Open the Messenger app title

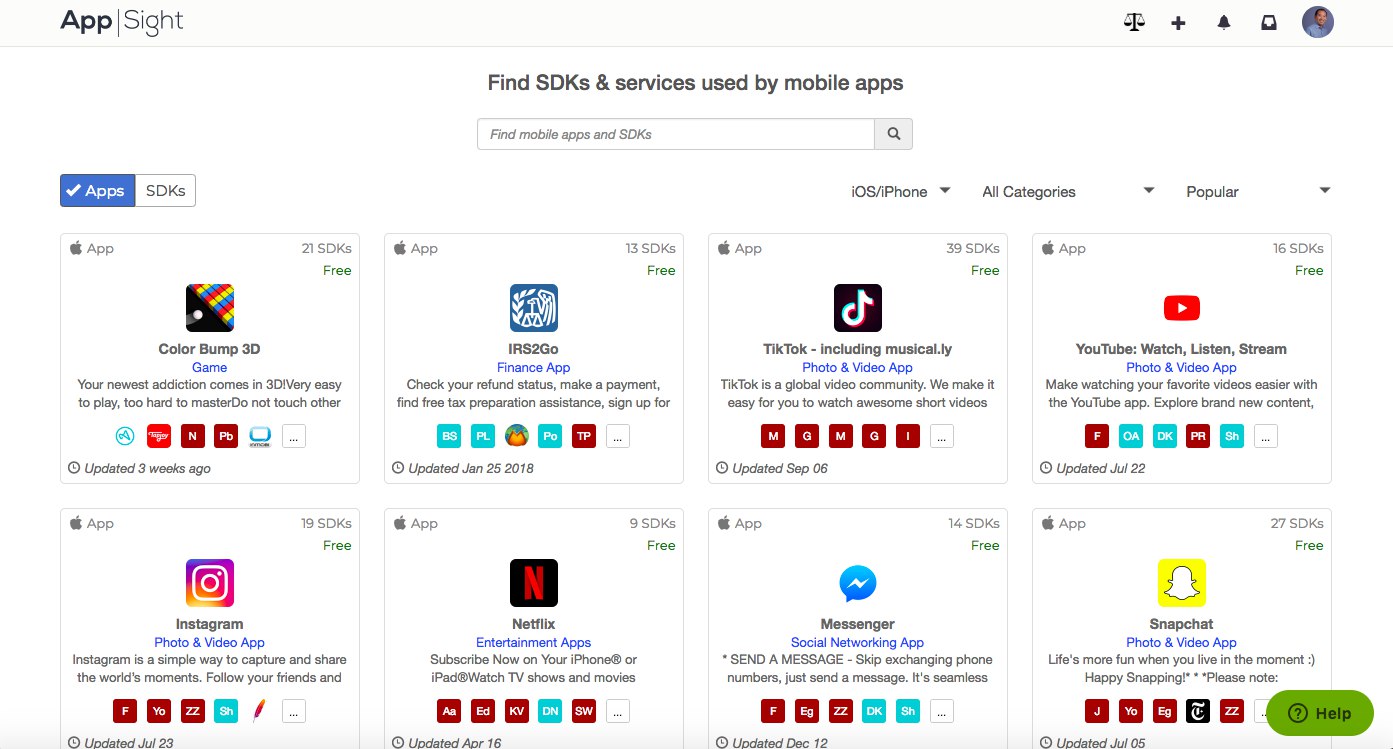tap(858, 624)
